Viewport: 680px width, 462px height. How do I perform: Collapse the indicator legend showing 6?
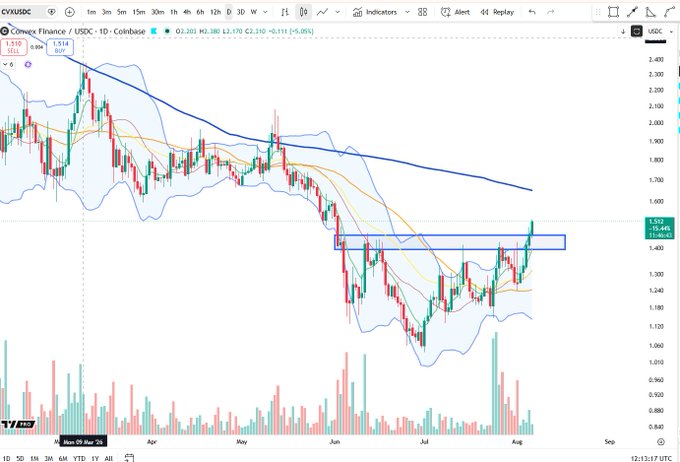pyautogui.click(x=8, y=65)
